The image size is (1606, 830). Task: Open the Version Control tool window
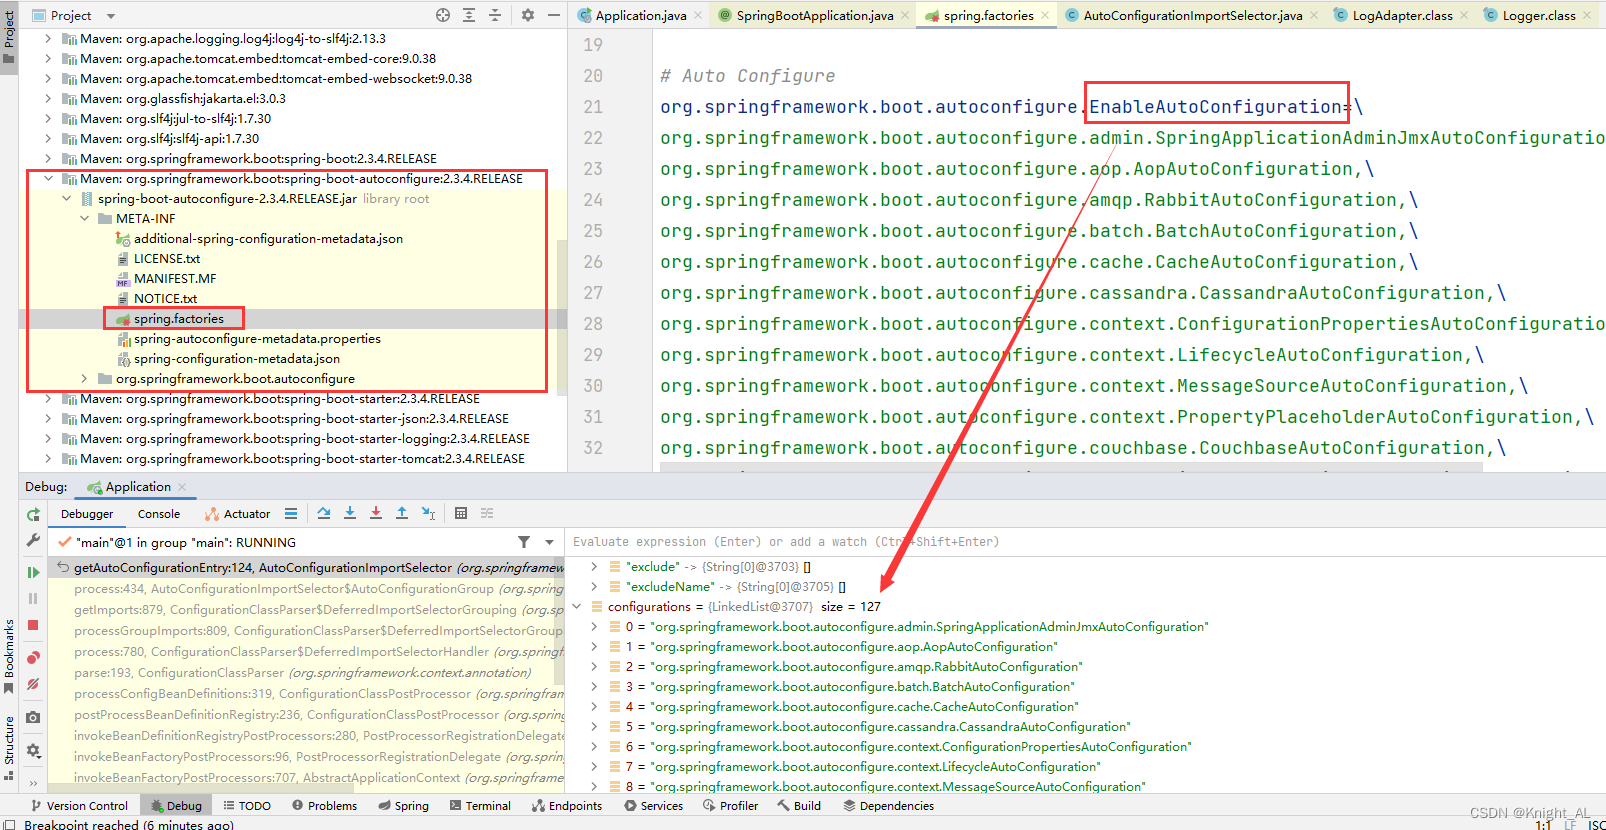coord(79,806)
